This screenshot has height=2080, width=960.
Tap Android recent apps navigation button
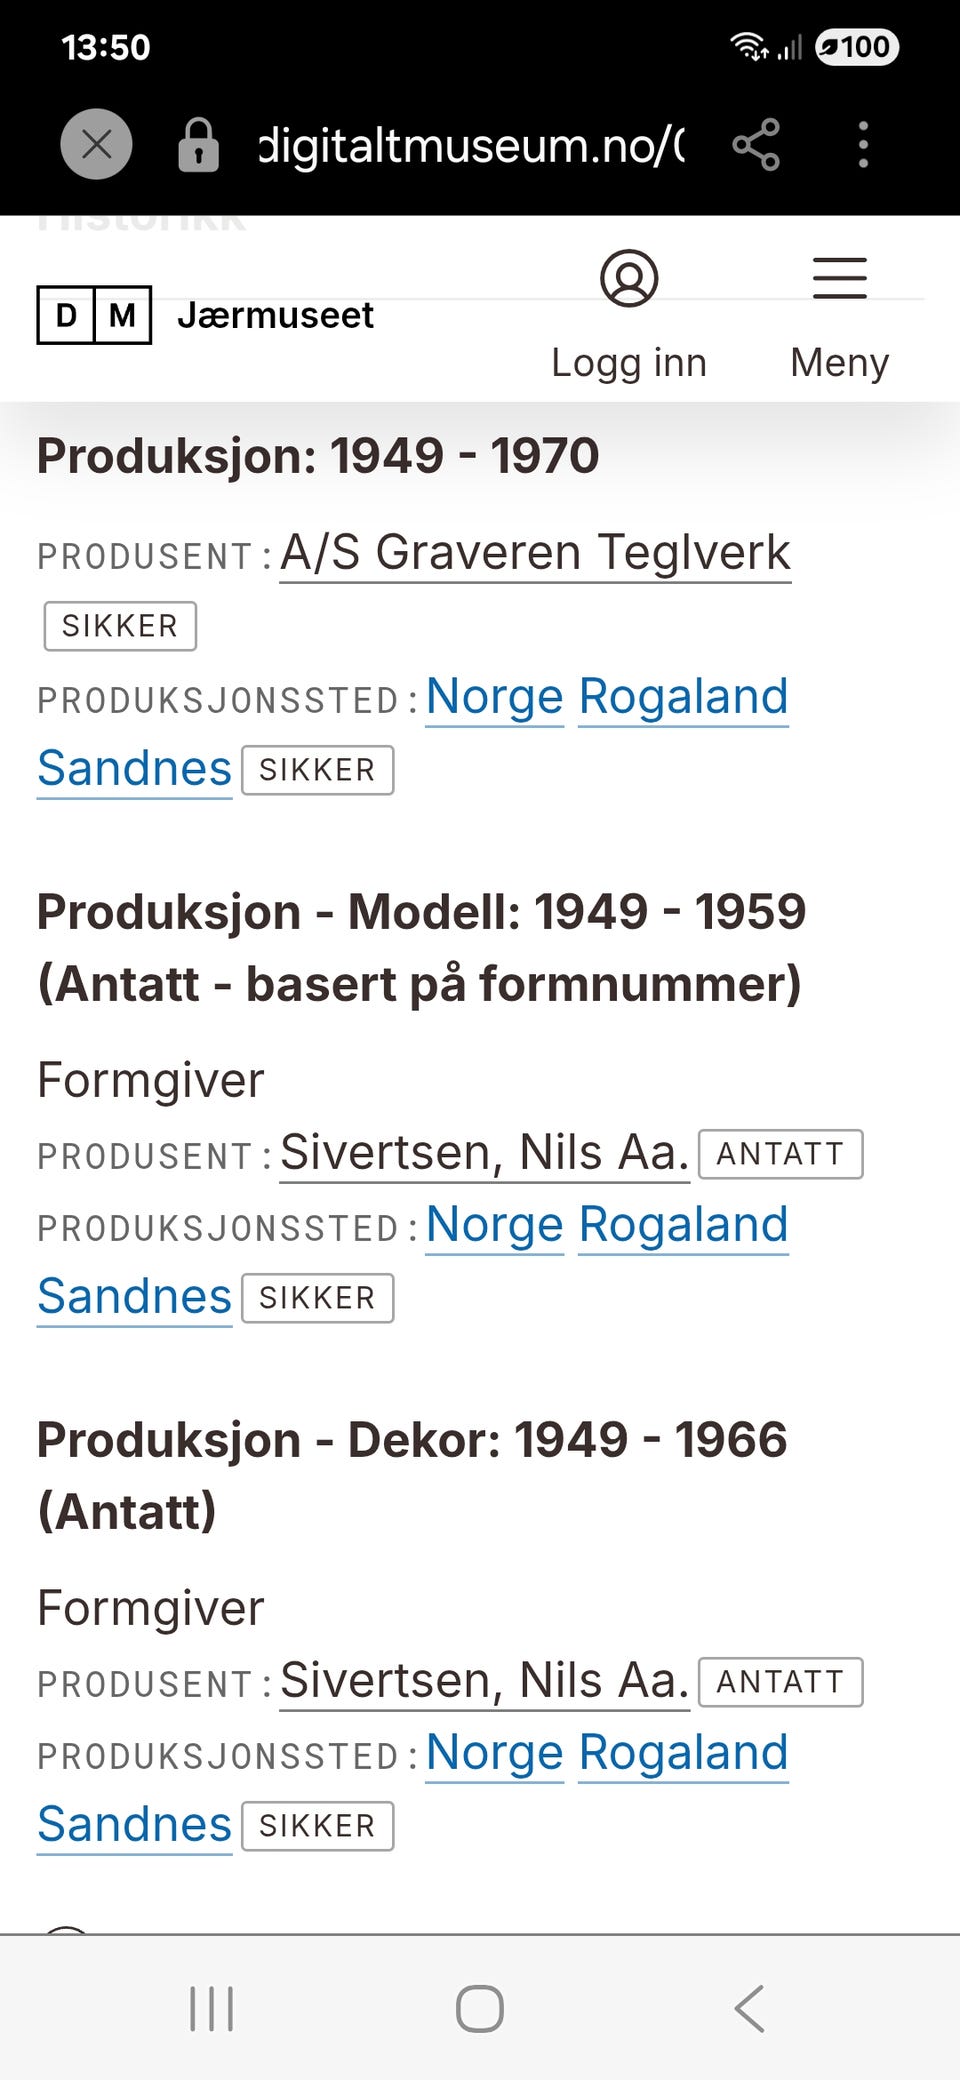point(212,2008)
